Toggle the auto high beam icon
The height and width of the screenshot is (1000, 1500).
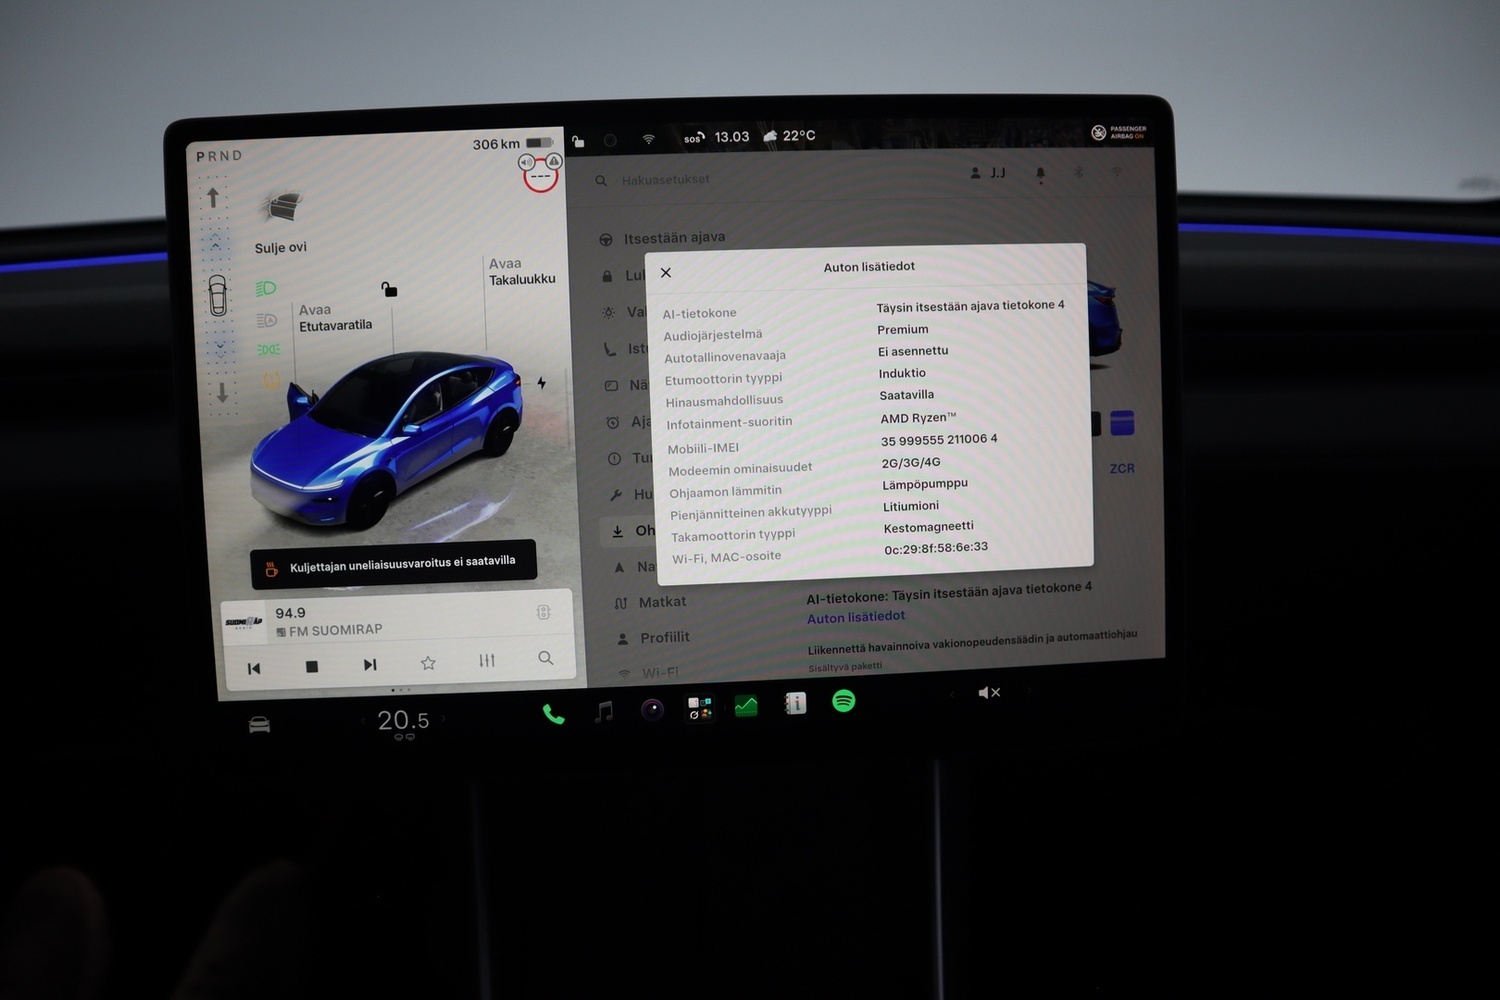click(x=266, y=320)
